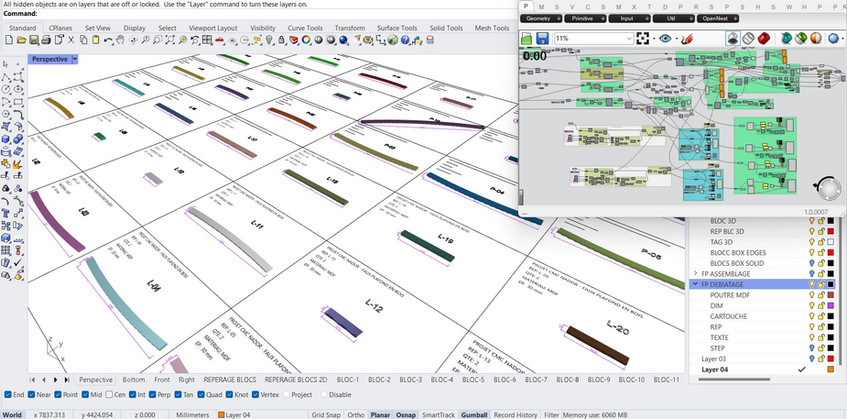Open the four-viewport layout icon
Screen dimensions: 847x419
pos(207,40)
